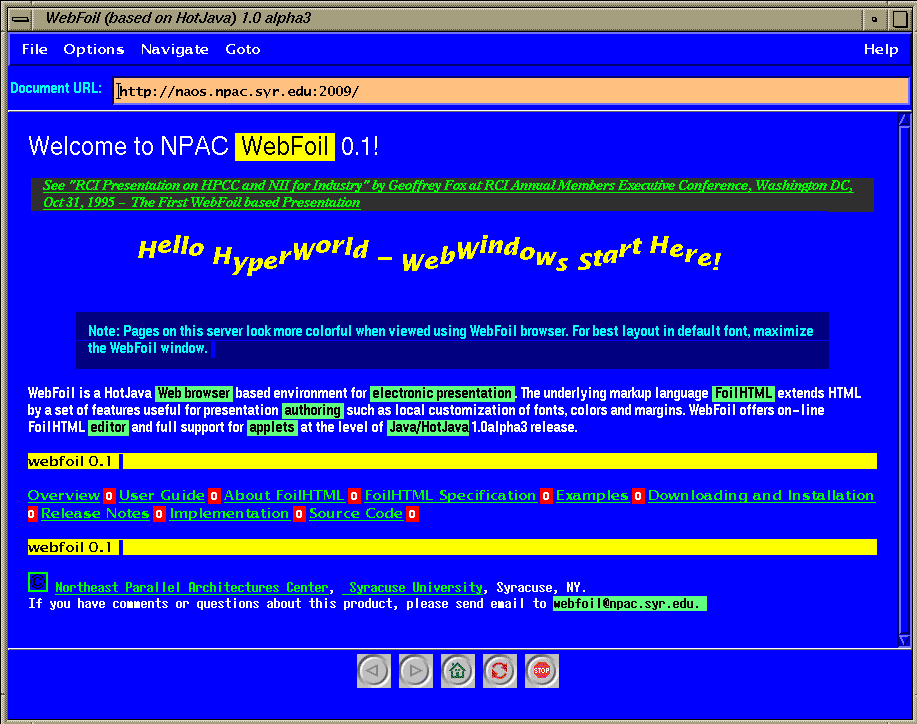Click the scrollbar up arrow
The width and height of the screenshot is (917, 724).
(x=904, y=120)
